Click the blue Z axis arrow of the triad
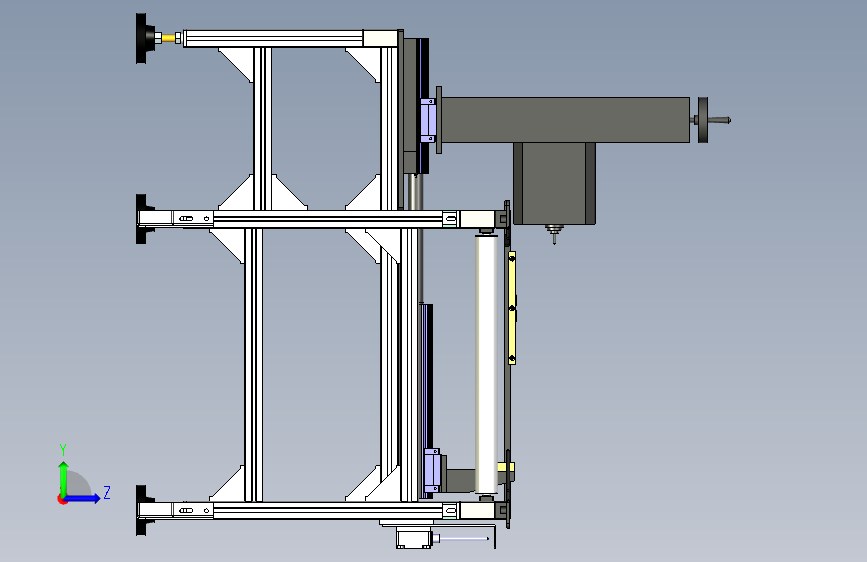 (x=83, y=498)
